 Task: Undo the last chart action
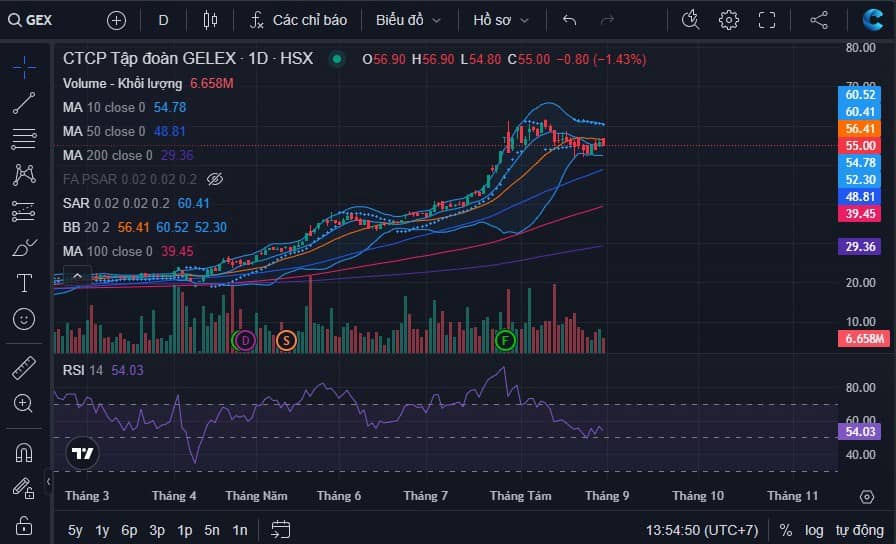coord(569,21)
